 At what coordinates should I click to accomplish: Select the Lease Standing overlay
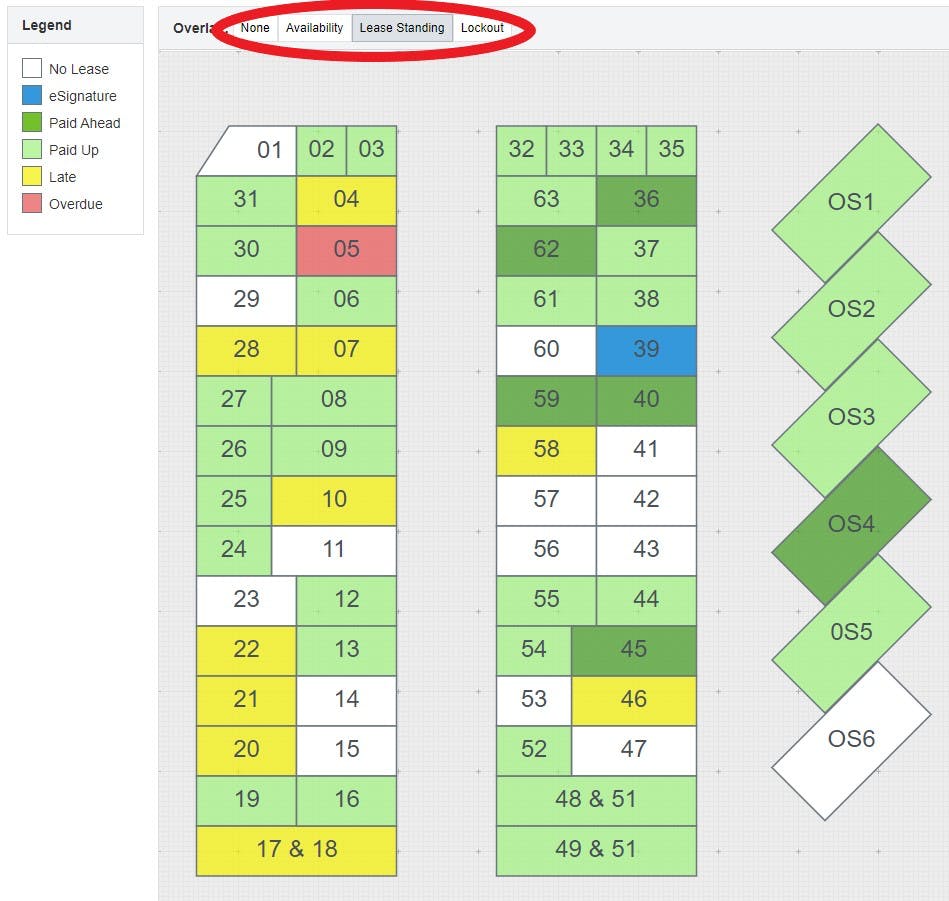pyautogui.click(x=402, y=28)
